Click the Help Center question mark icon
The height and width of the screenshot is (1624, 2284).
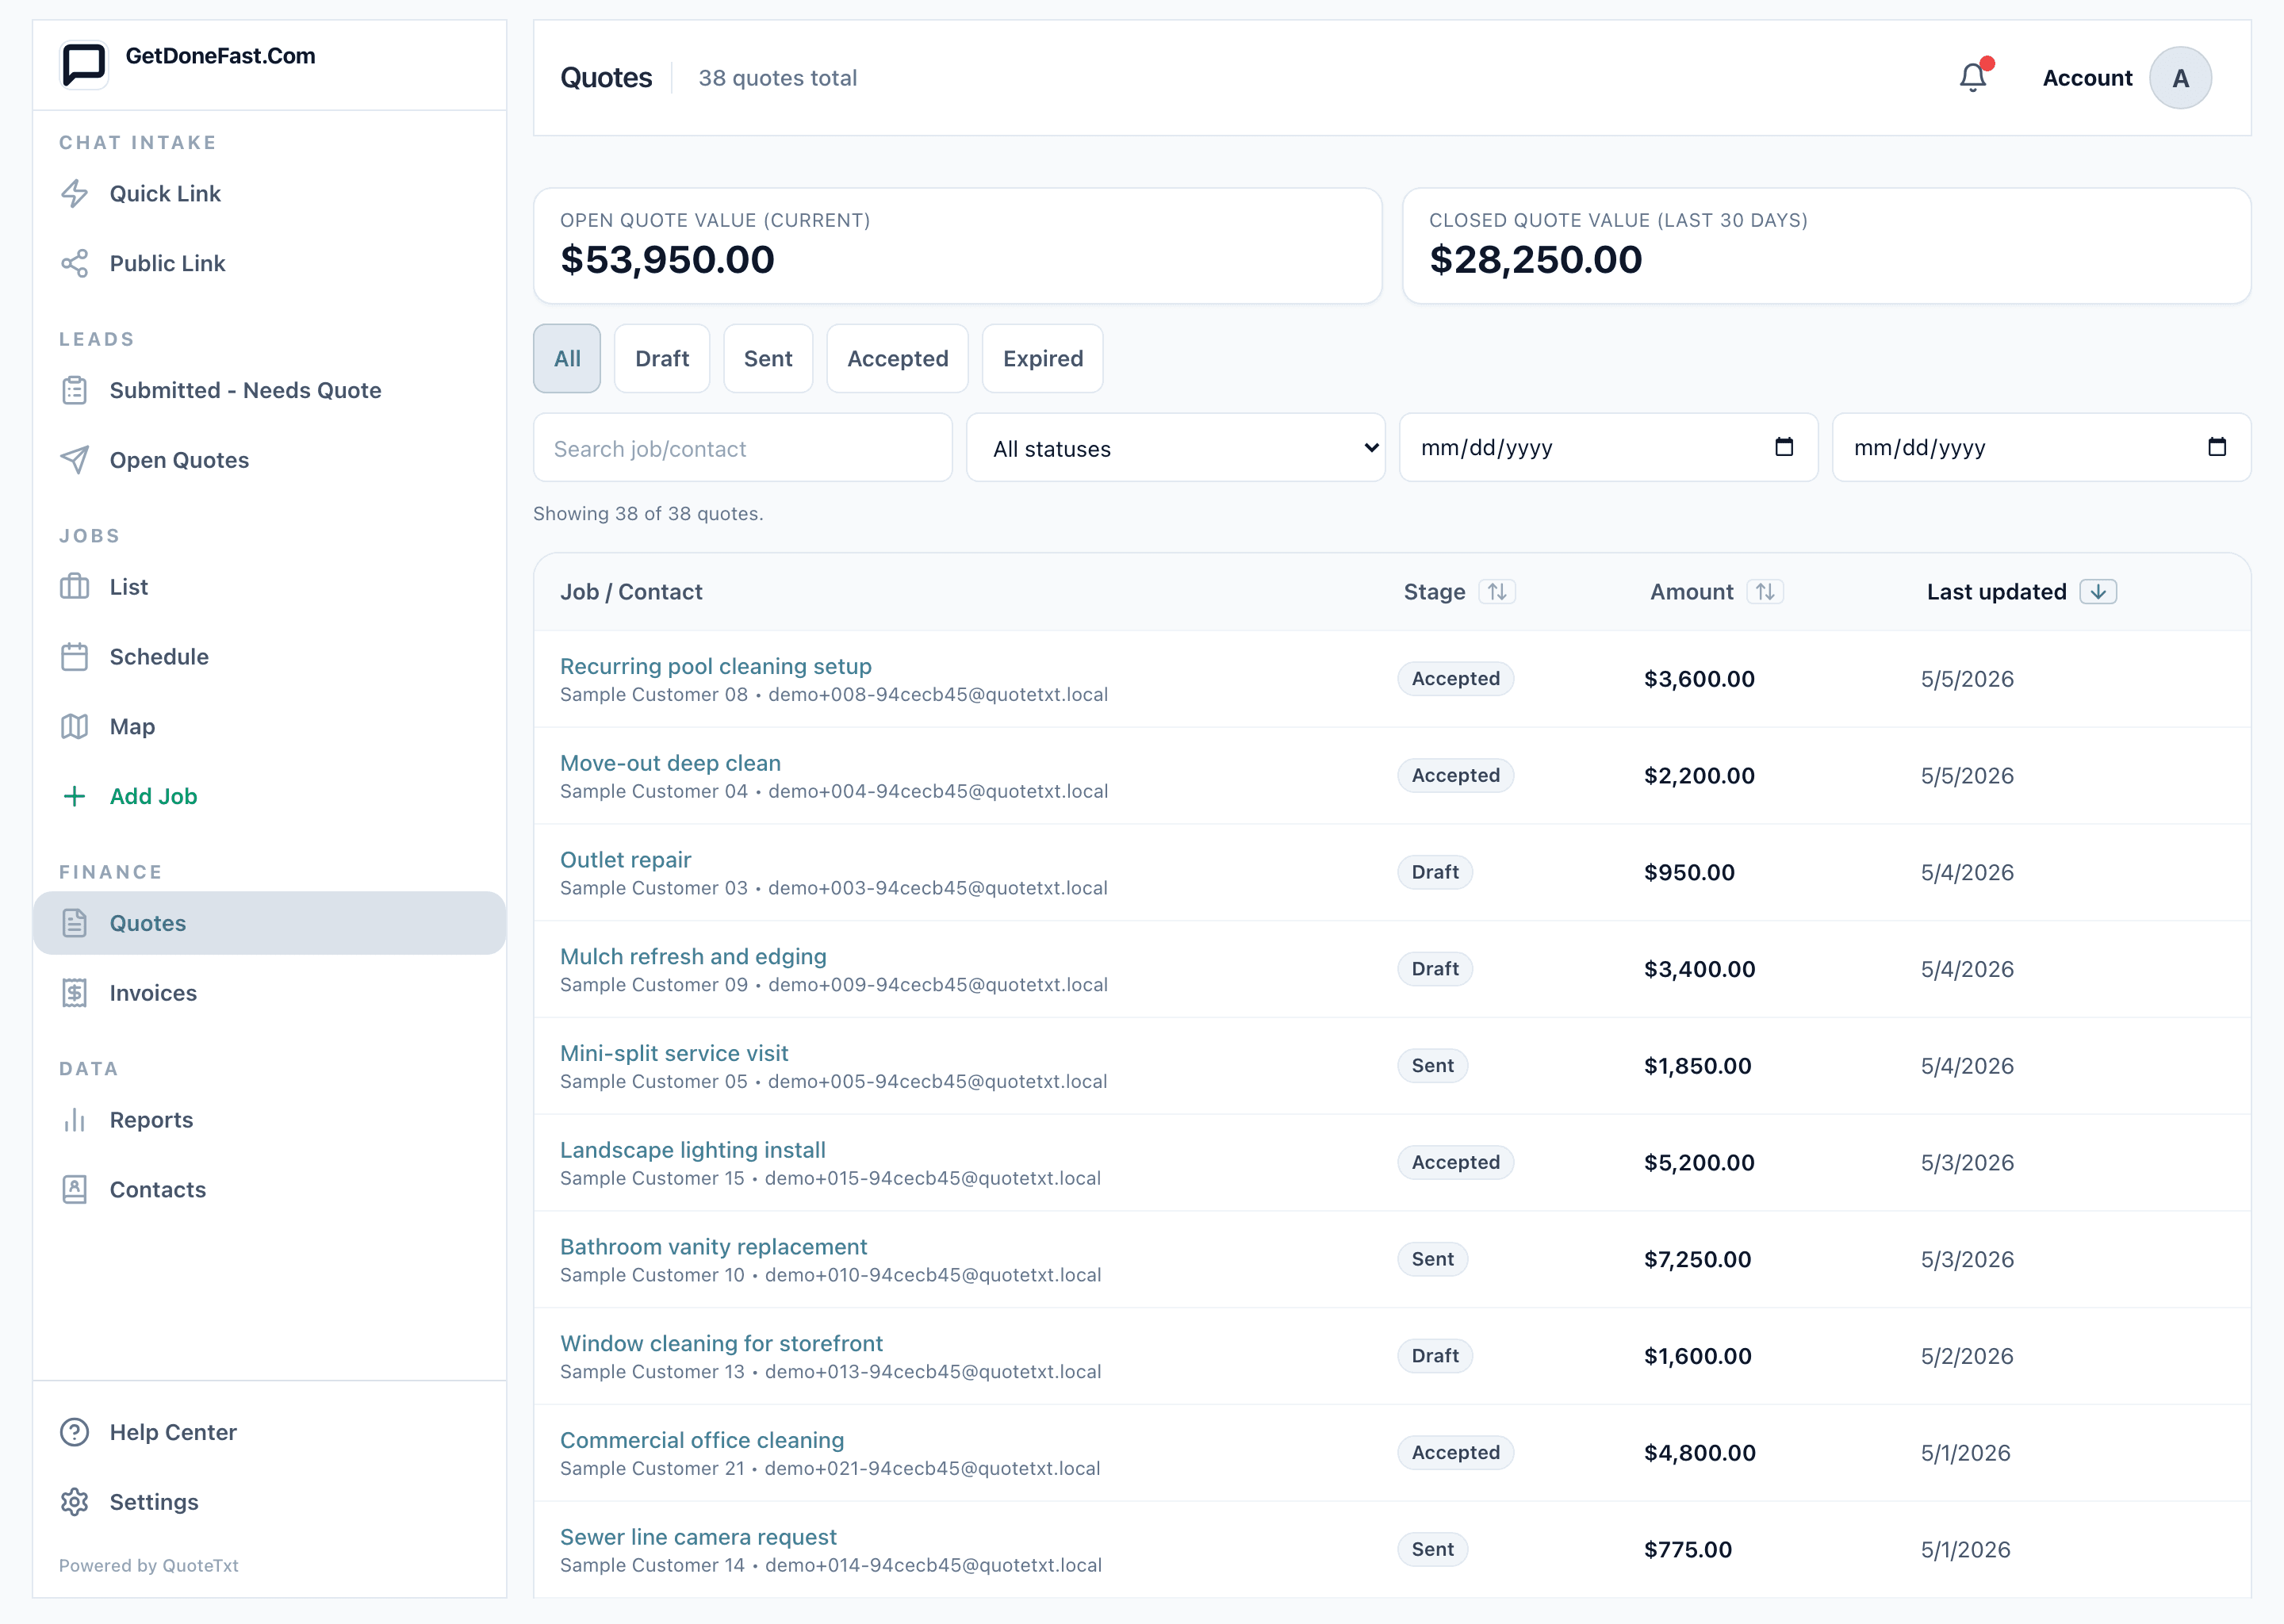point(75,1432)
